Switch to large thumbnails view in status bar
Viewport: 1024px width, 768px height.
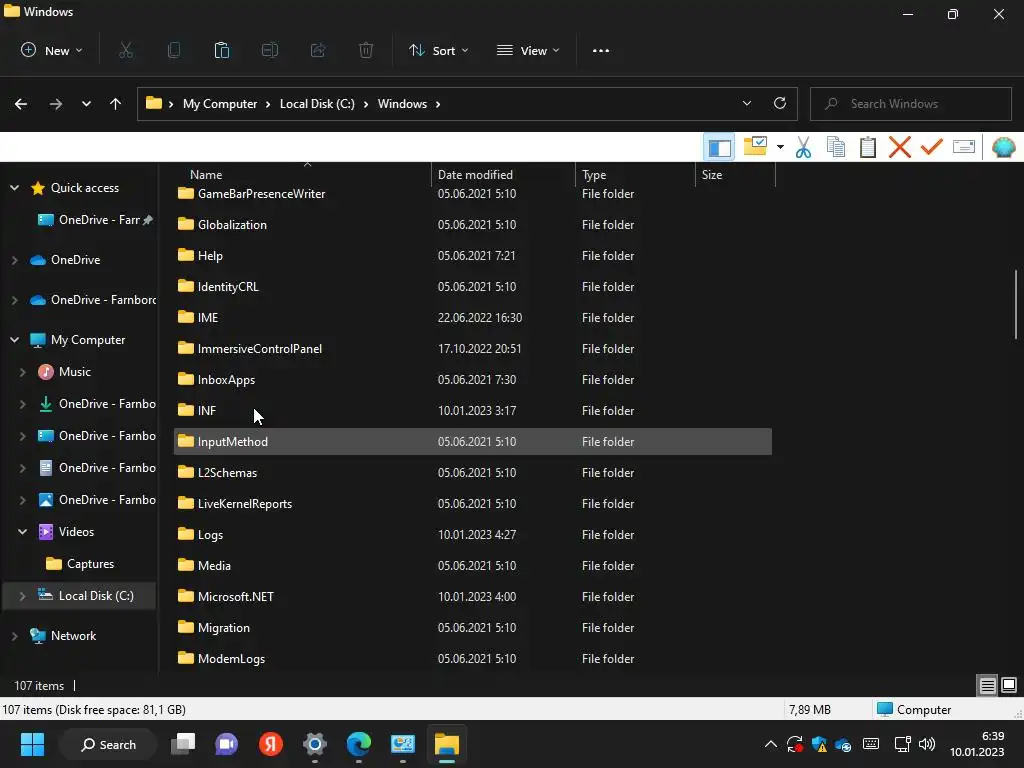[1009, 685]
